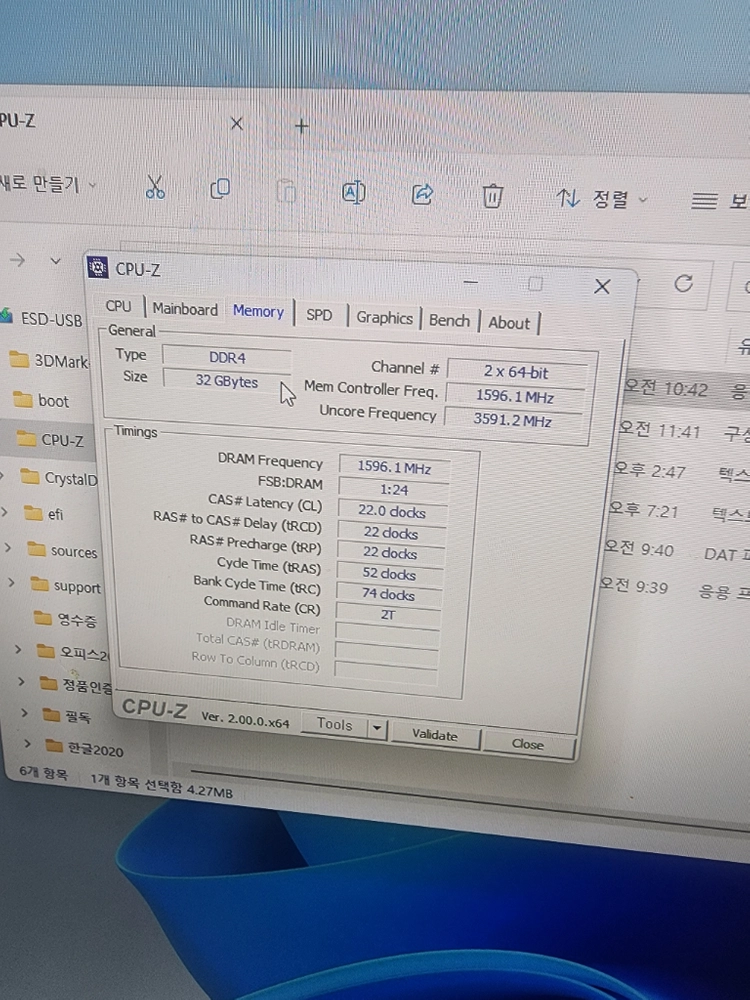Click the Explorer refresh arrow icon
This screenshot has width=750, height=1000.
tap(684, 283)
